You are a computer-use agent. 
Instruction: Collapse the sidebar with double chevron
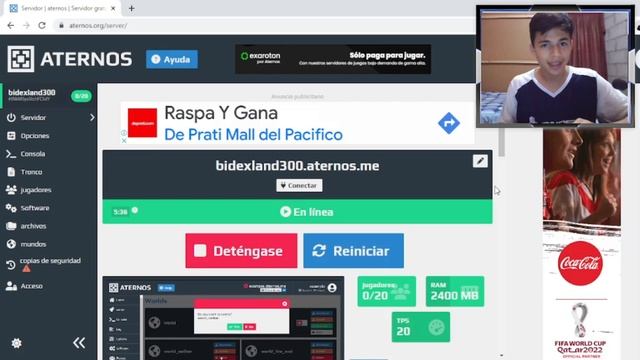coord(79,343)
